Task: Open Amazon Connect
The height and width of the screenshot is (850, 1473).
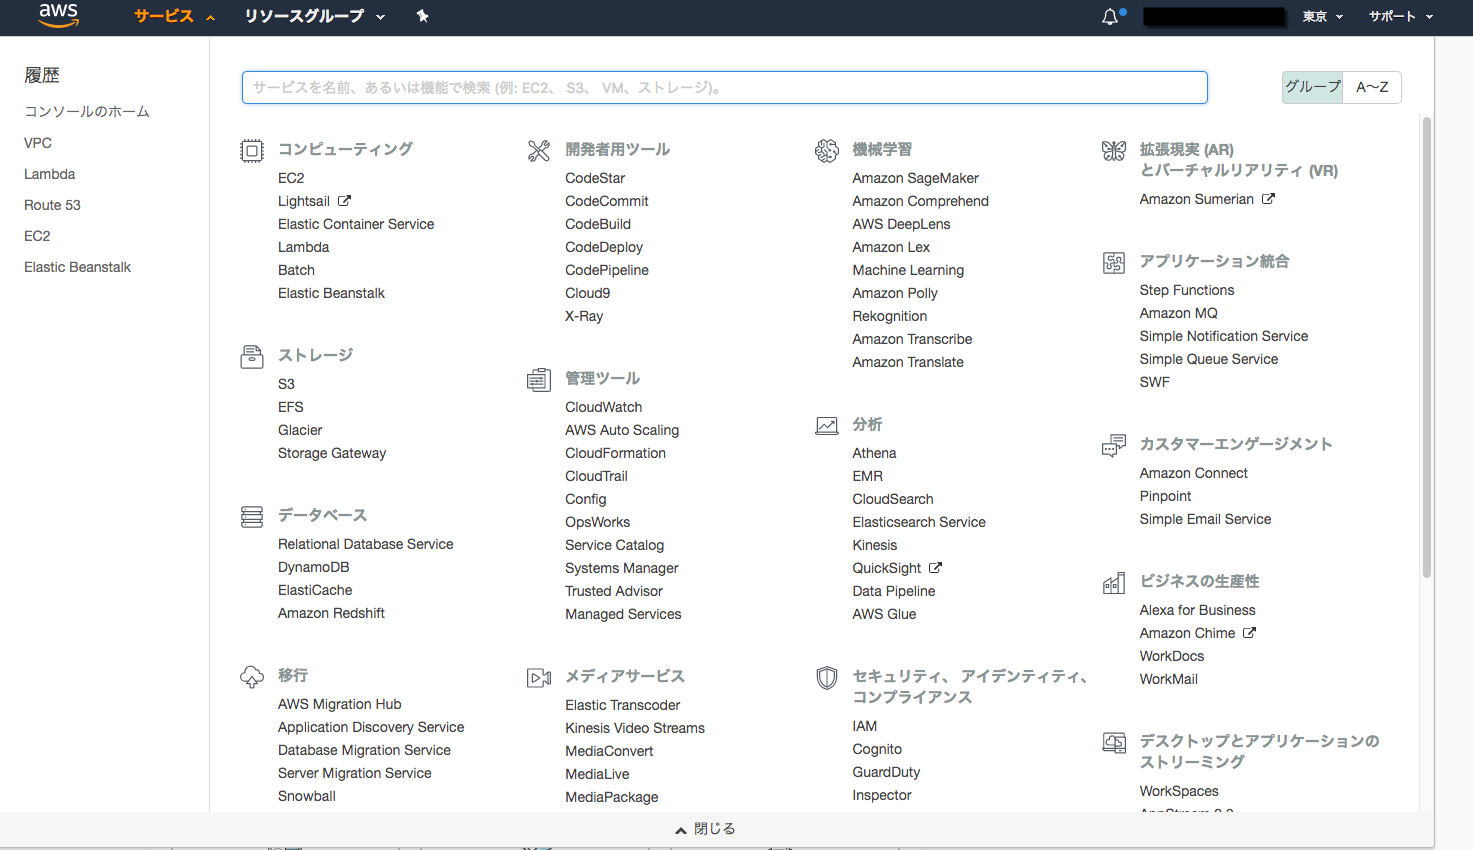Action: pos(1194,473)
